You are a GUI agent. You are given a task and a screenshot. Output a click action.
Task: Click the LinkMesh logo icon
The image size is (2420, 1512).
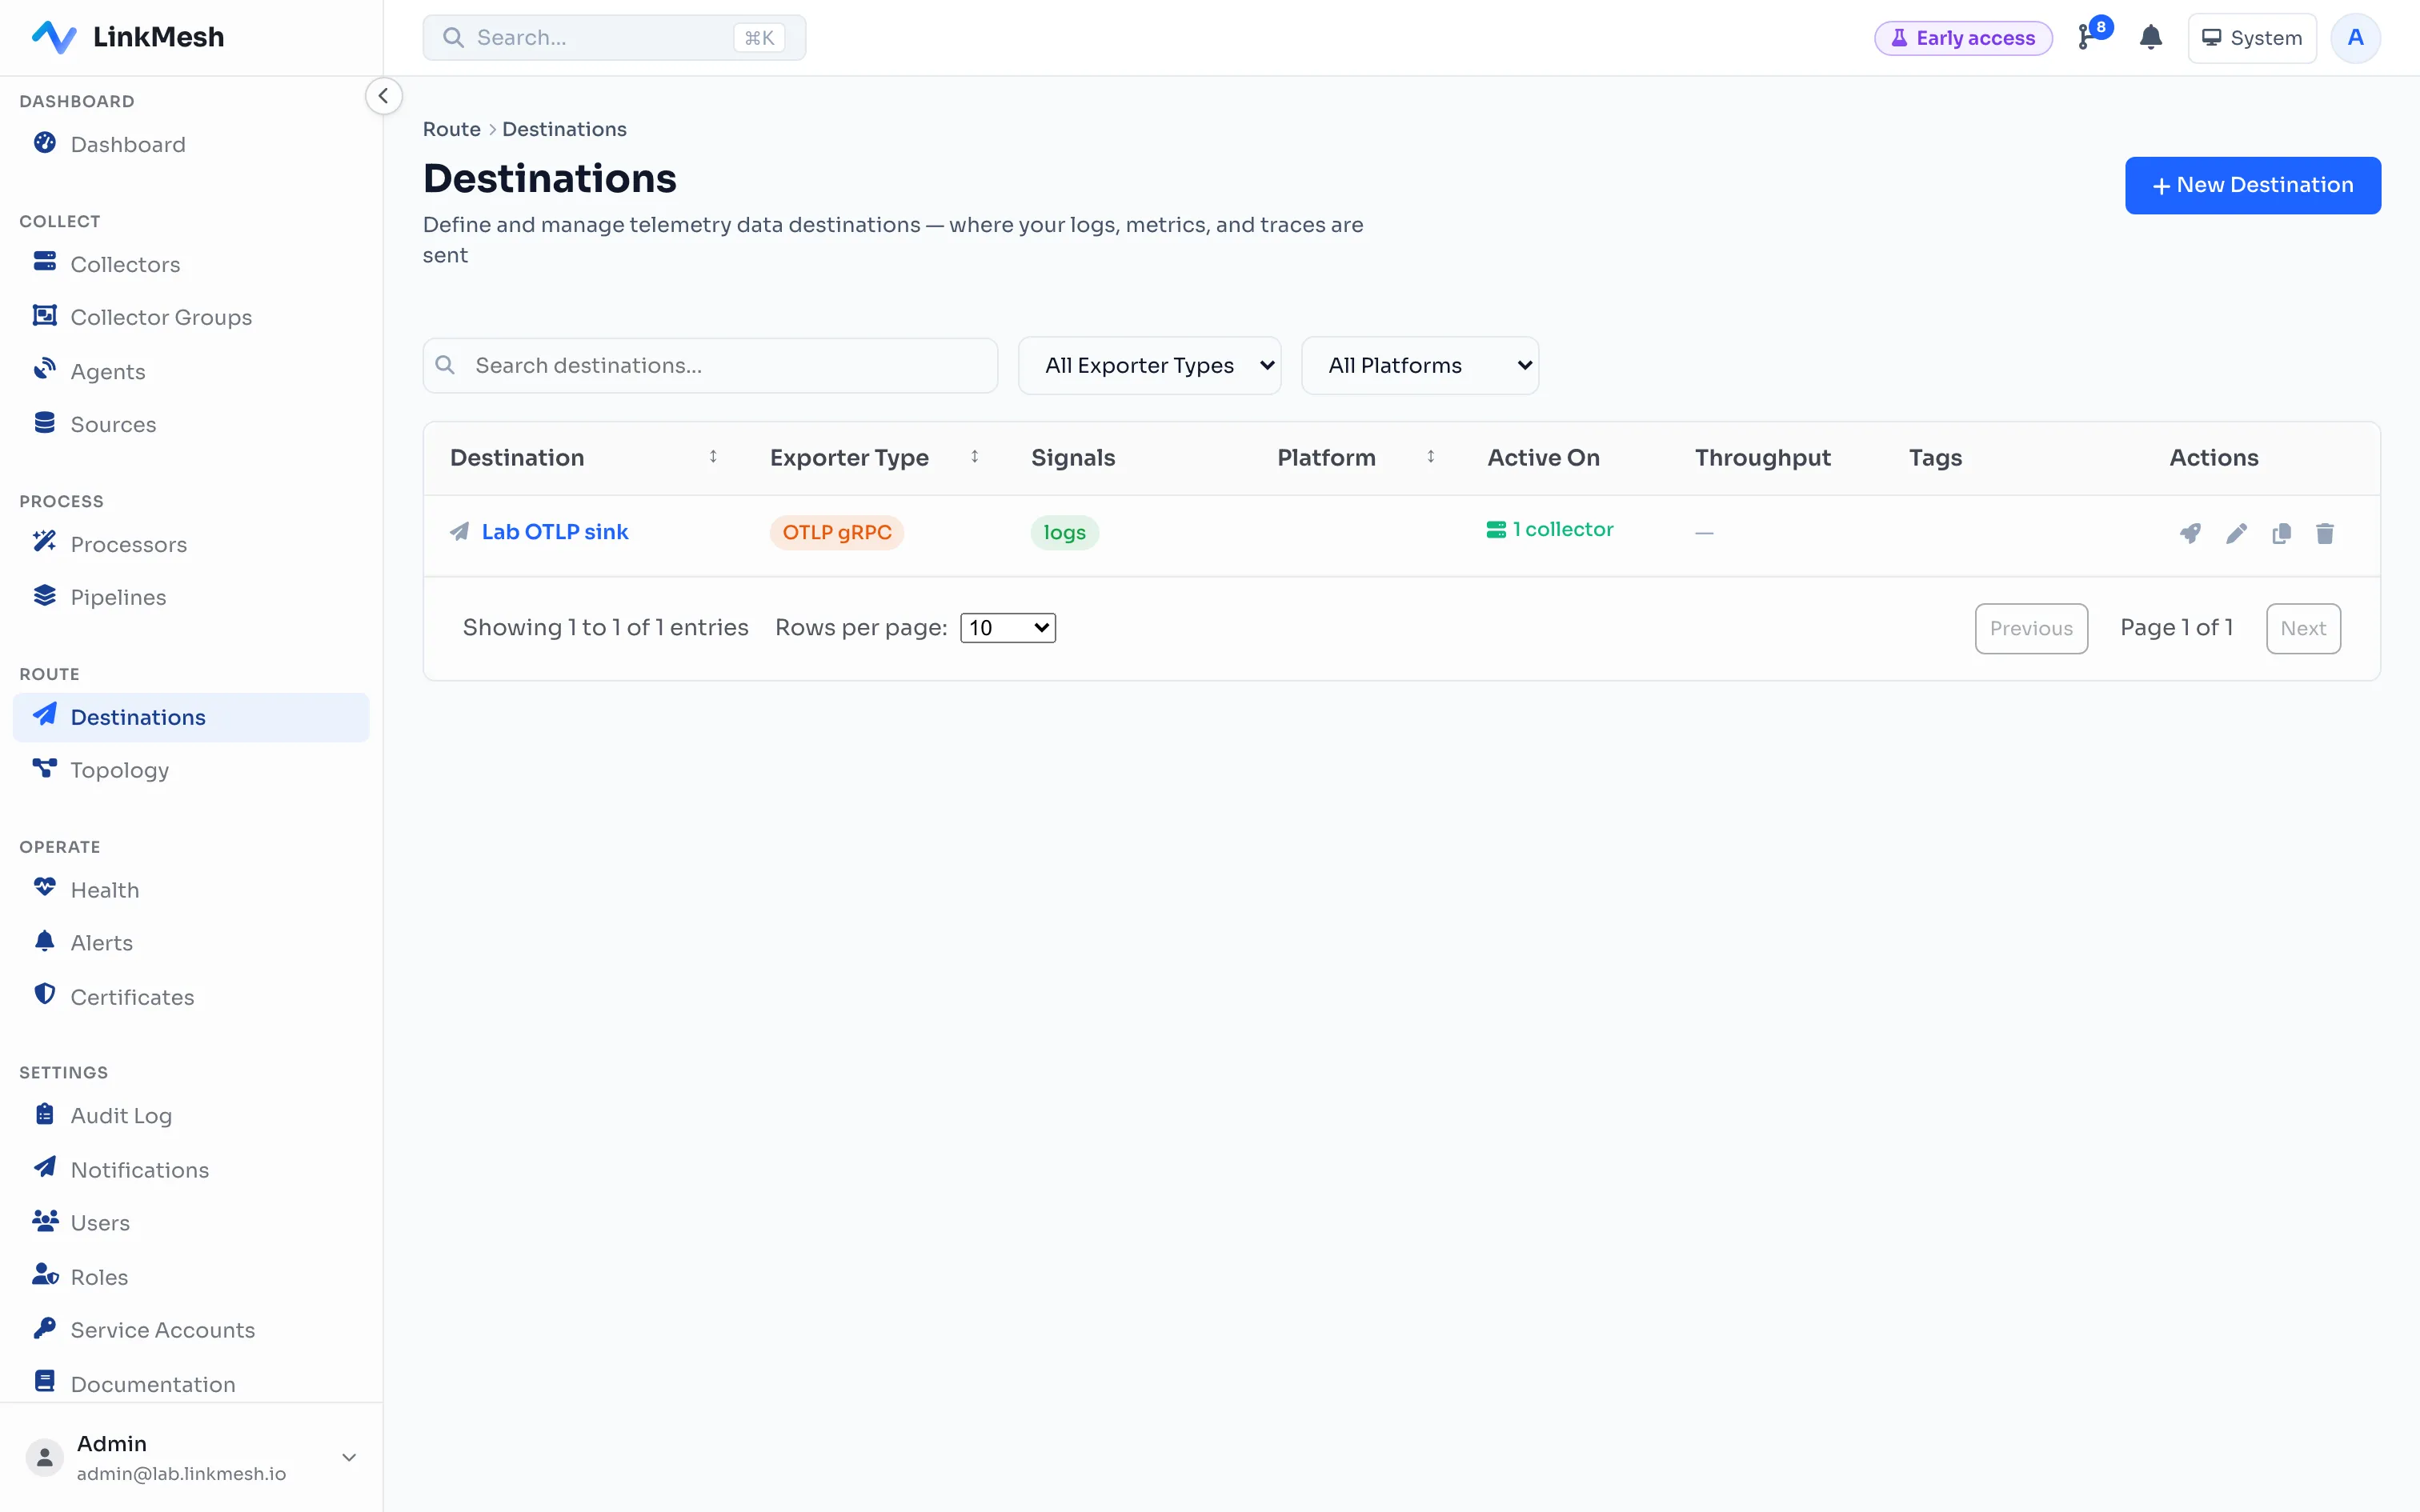click(x=54, y=37)
